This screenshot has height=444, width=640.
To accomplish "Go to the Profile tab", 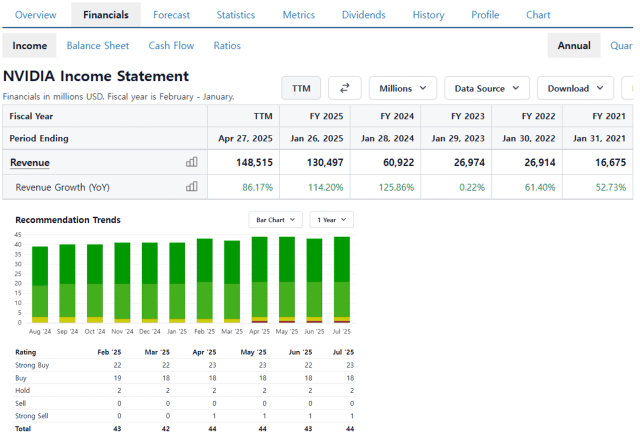I will [x=485, y=15].
